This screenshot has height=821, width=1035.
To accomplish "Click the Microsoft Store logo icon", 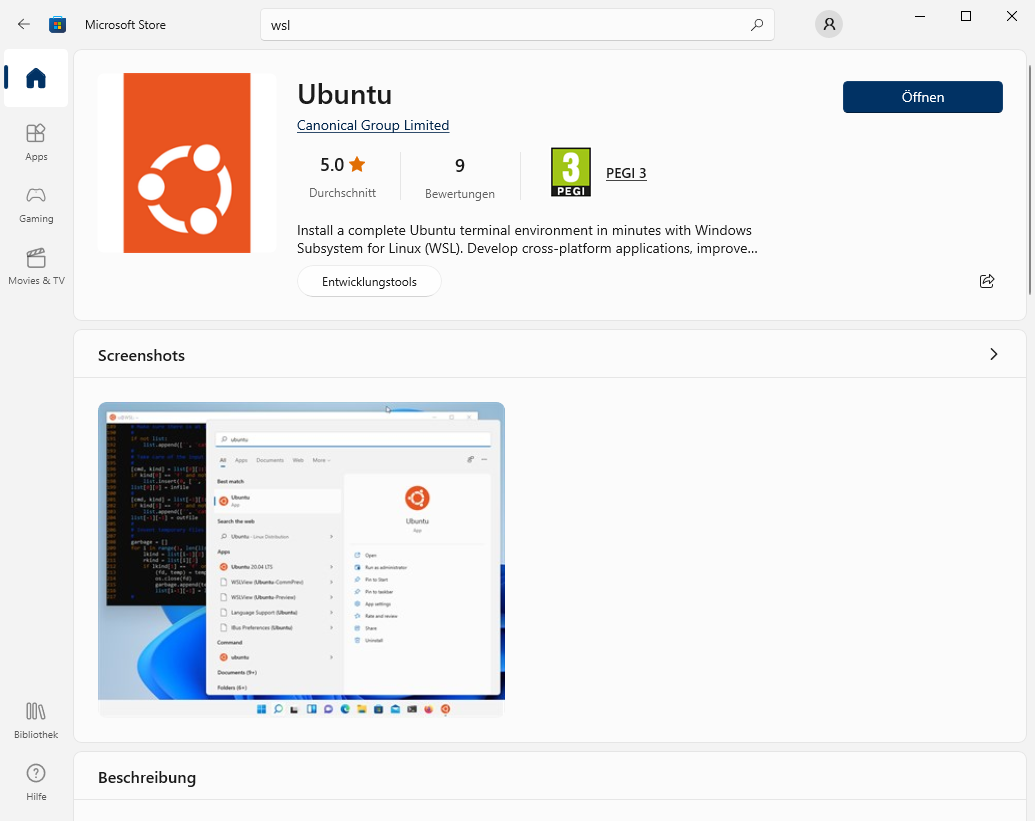I will point(58,24).
